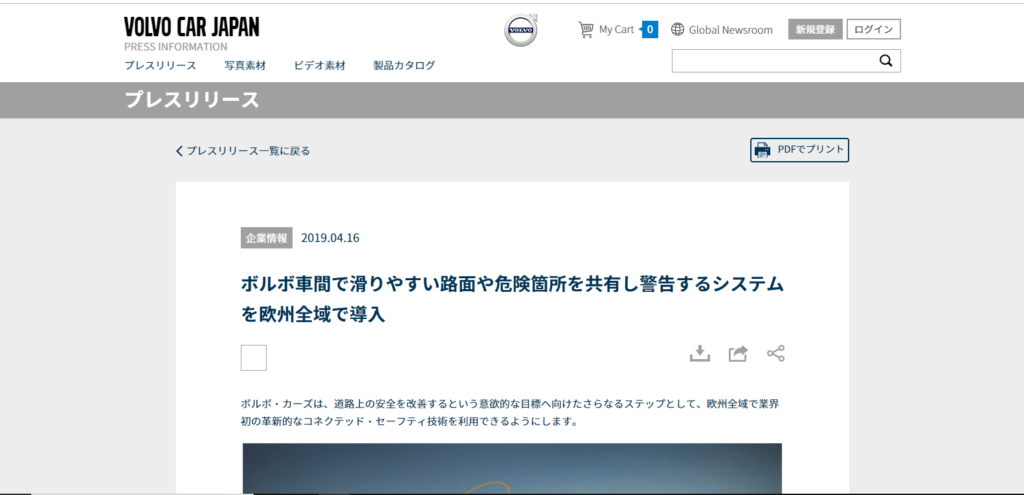This screenshot has height=495, width=1024.
Task: Open the shopping cart icon
Action: pyautogui.click(x=586, y=29)
